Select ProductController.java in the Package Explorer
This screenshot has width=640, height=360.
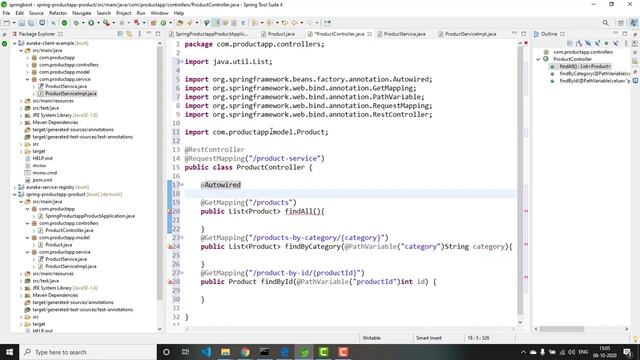[69, 231]
